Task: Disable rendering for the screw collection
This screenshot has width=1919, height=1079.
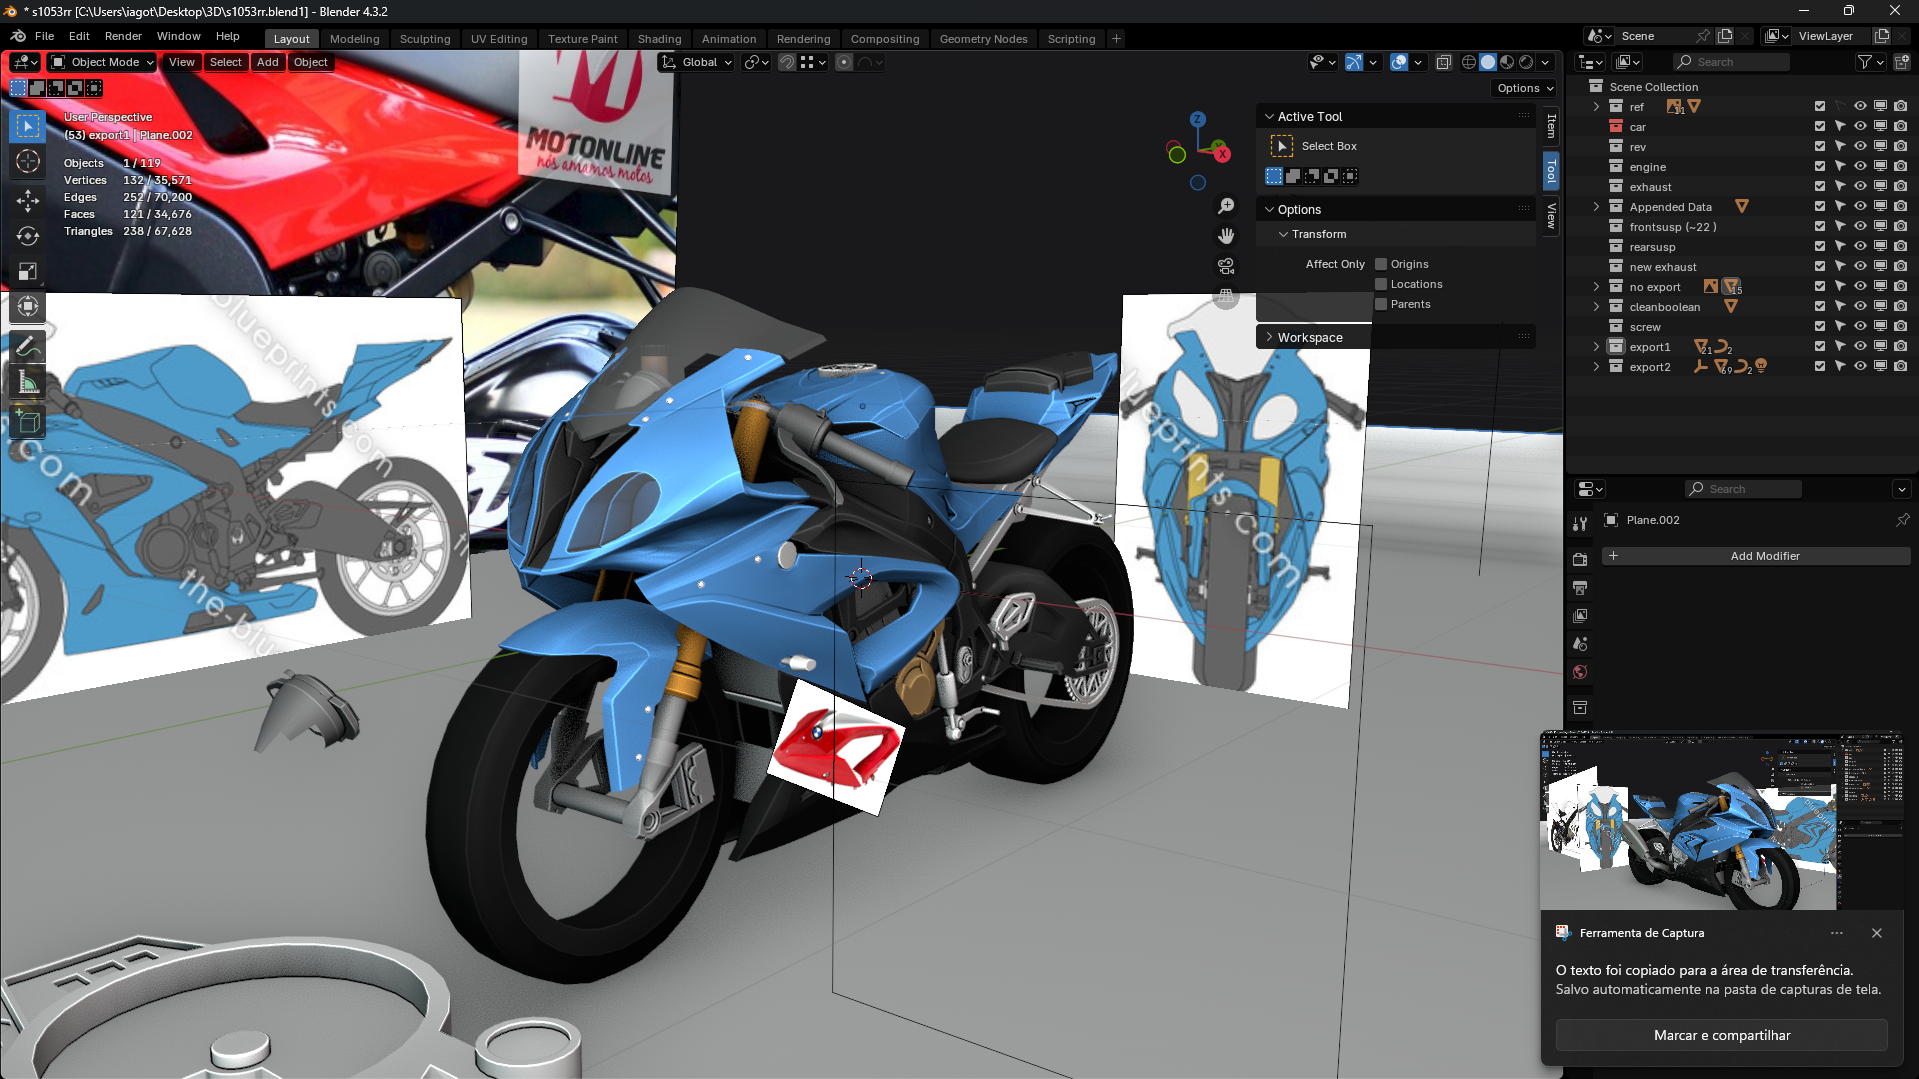Action: [1900, 326]
